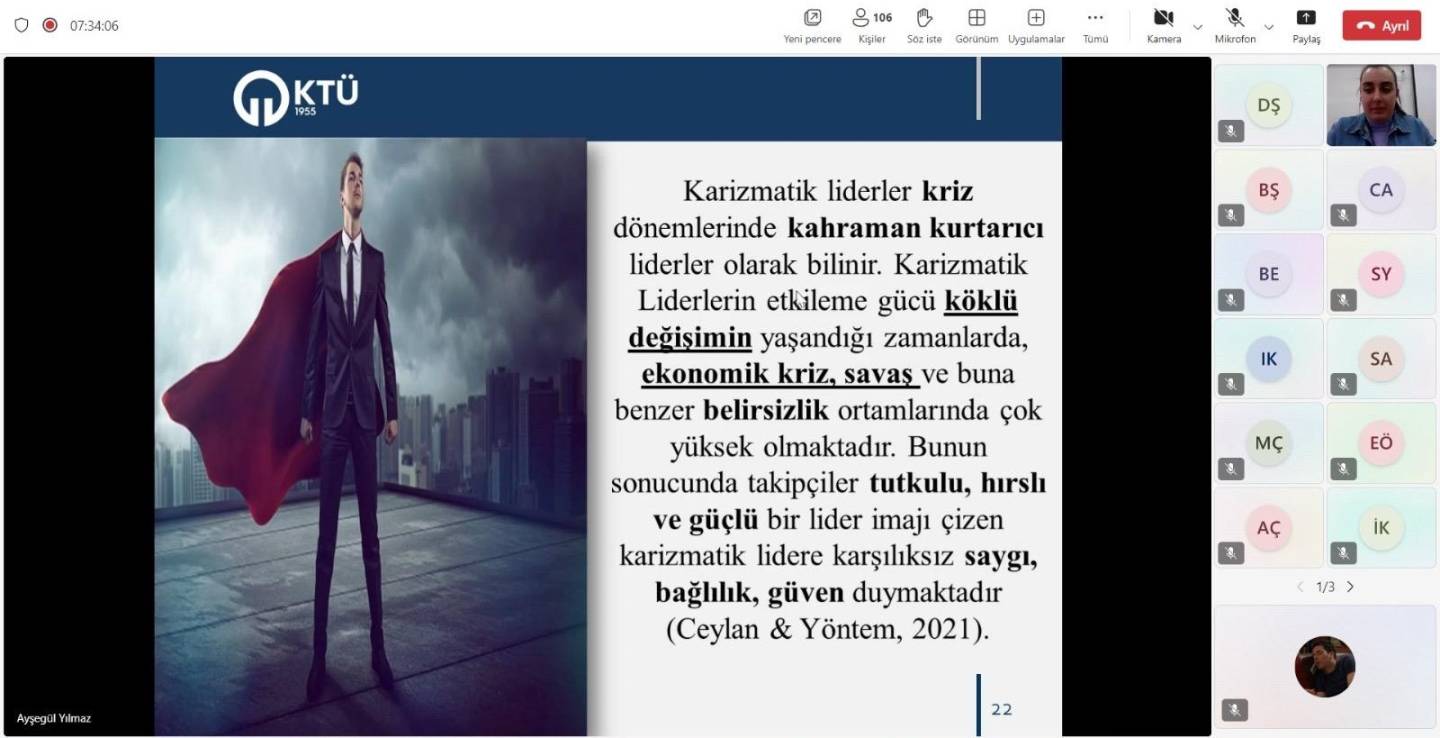
Task: Select participant tile İK
Action: (x=1381, y=528)
